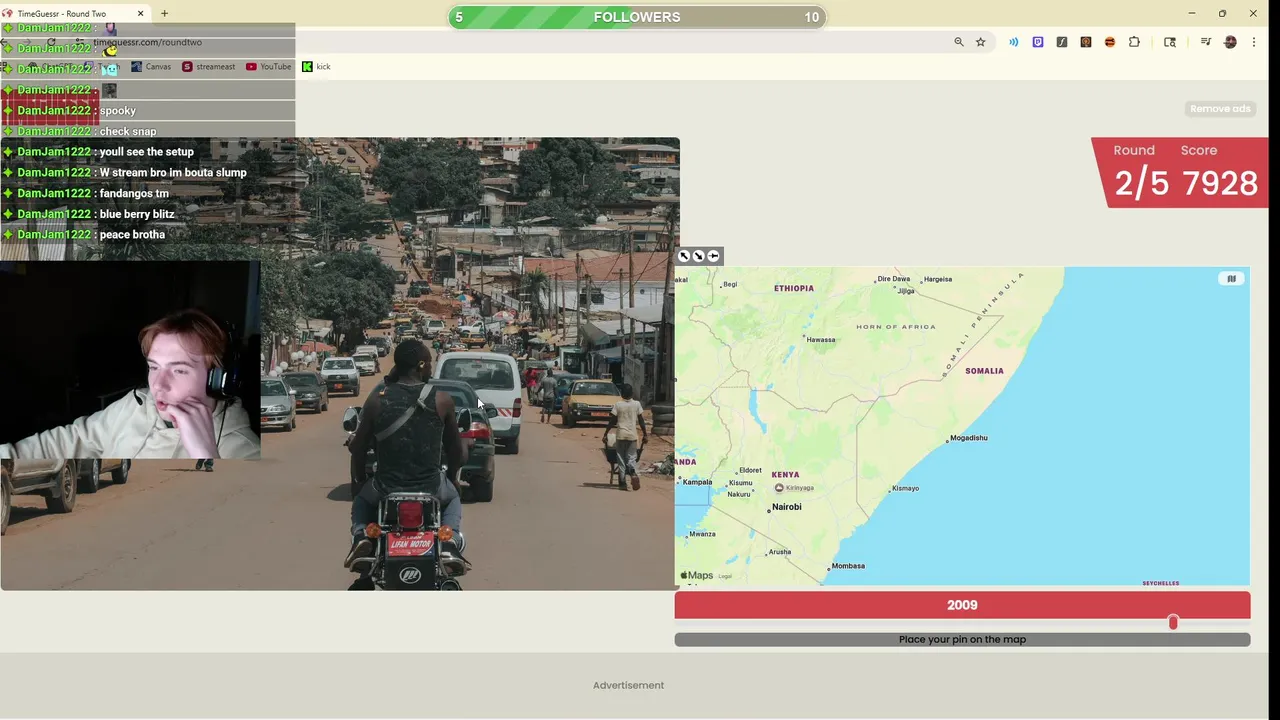The width and height of the screenshot is (1280, 720).
Task: Open the media controls music-note icon
Action: coord(1206,42)
